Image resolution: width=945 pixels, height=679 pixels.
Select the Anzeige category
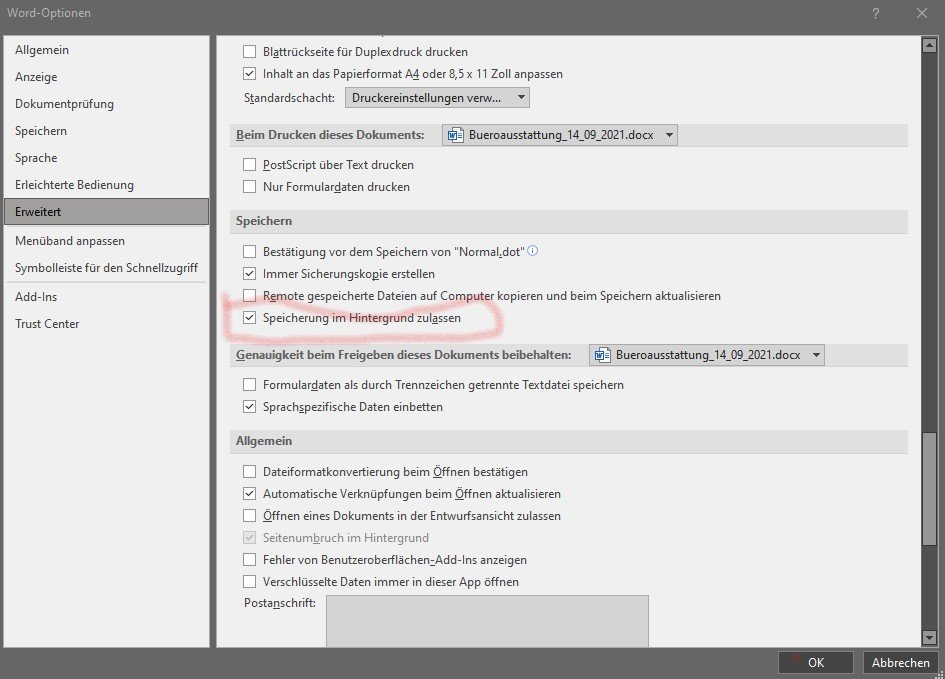(x=106, y=77)
